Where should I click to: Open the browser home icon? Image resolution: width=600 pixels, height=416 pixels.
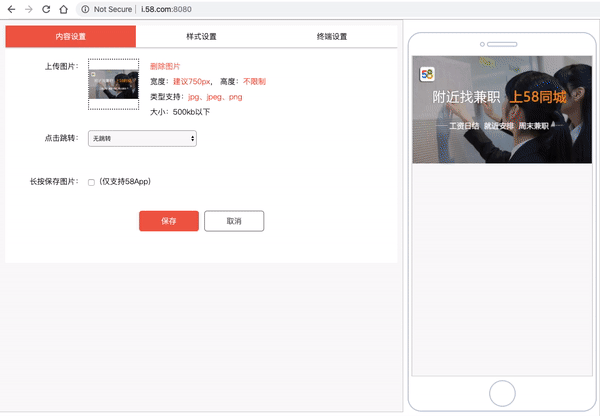64,9
